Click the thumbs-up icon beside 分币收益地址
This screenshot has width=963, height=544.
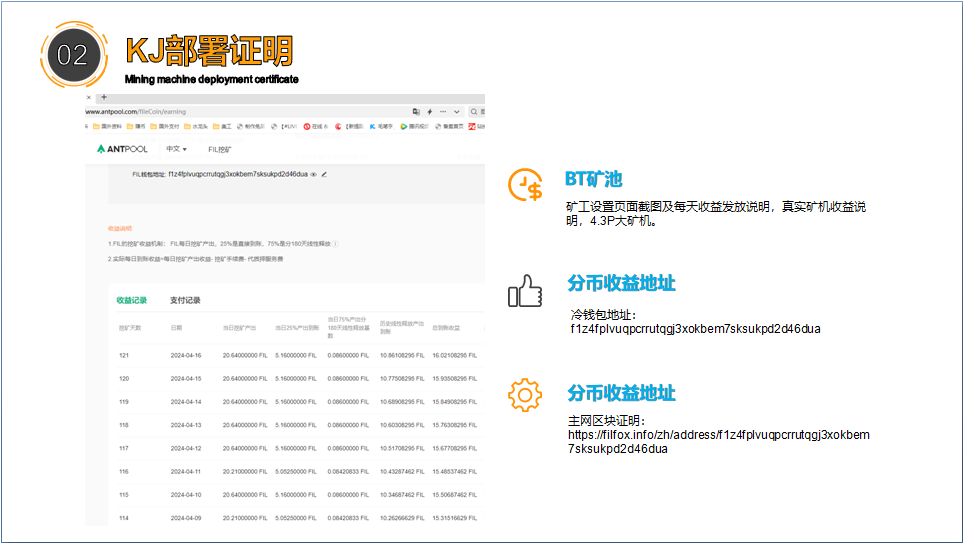pyautogui.click(x=525, y=291)
